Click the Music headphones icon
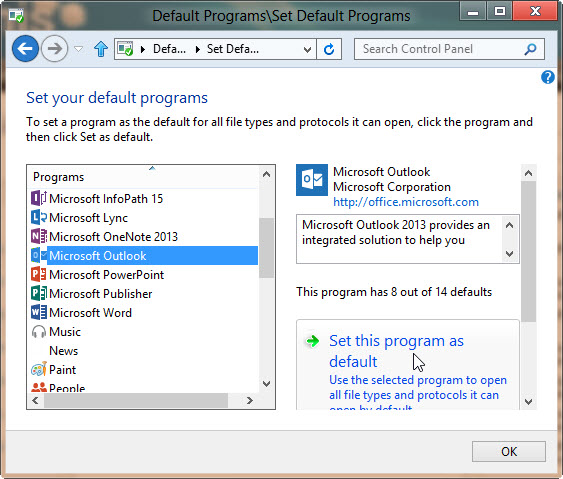This screenshot has width=563, height=479. coord(39,331)
